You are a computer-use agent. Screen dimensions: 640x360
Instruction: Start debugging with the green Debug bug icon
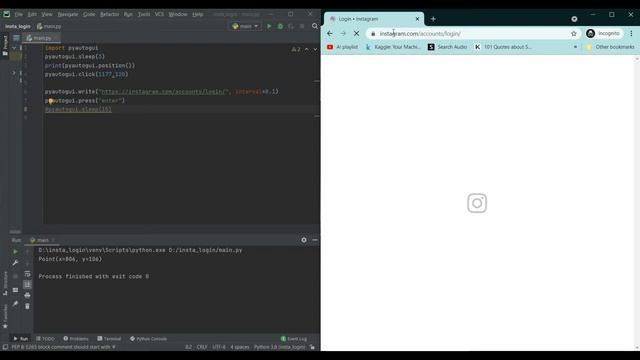[280, 26]
